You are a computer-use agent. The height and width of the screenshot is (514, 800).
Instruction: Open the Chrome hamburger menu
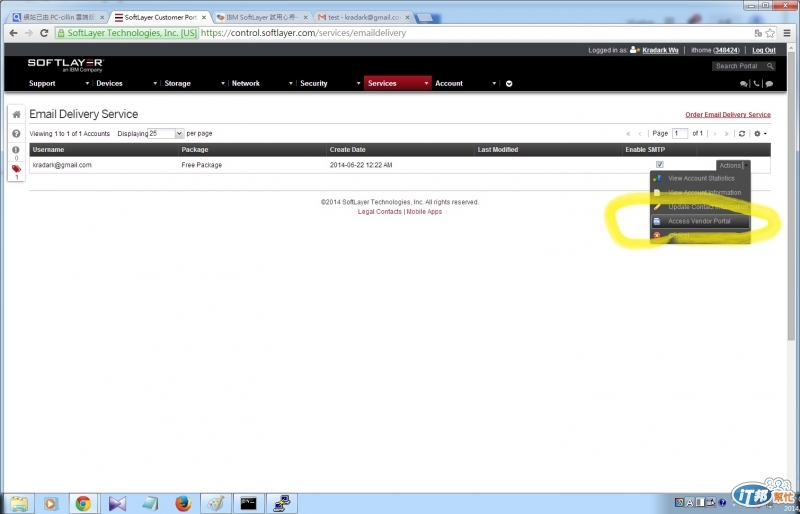point(787,33)
